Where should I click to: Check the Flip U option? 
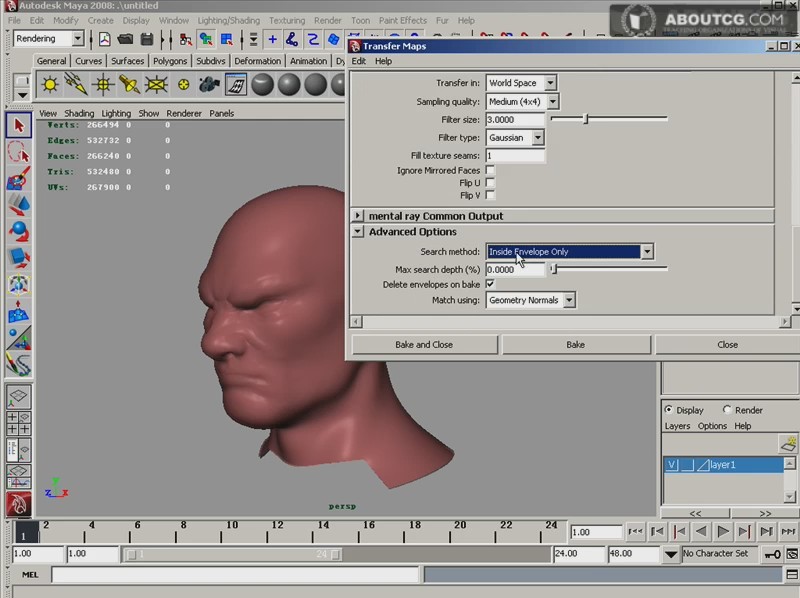[490, 182]
